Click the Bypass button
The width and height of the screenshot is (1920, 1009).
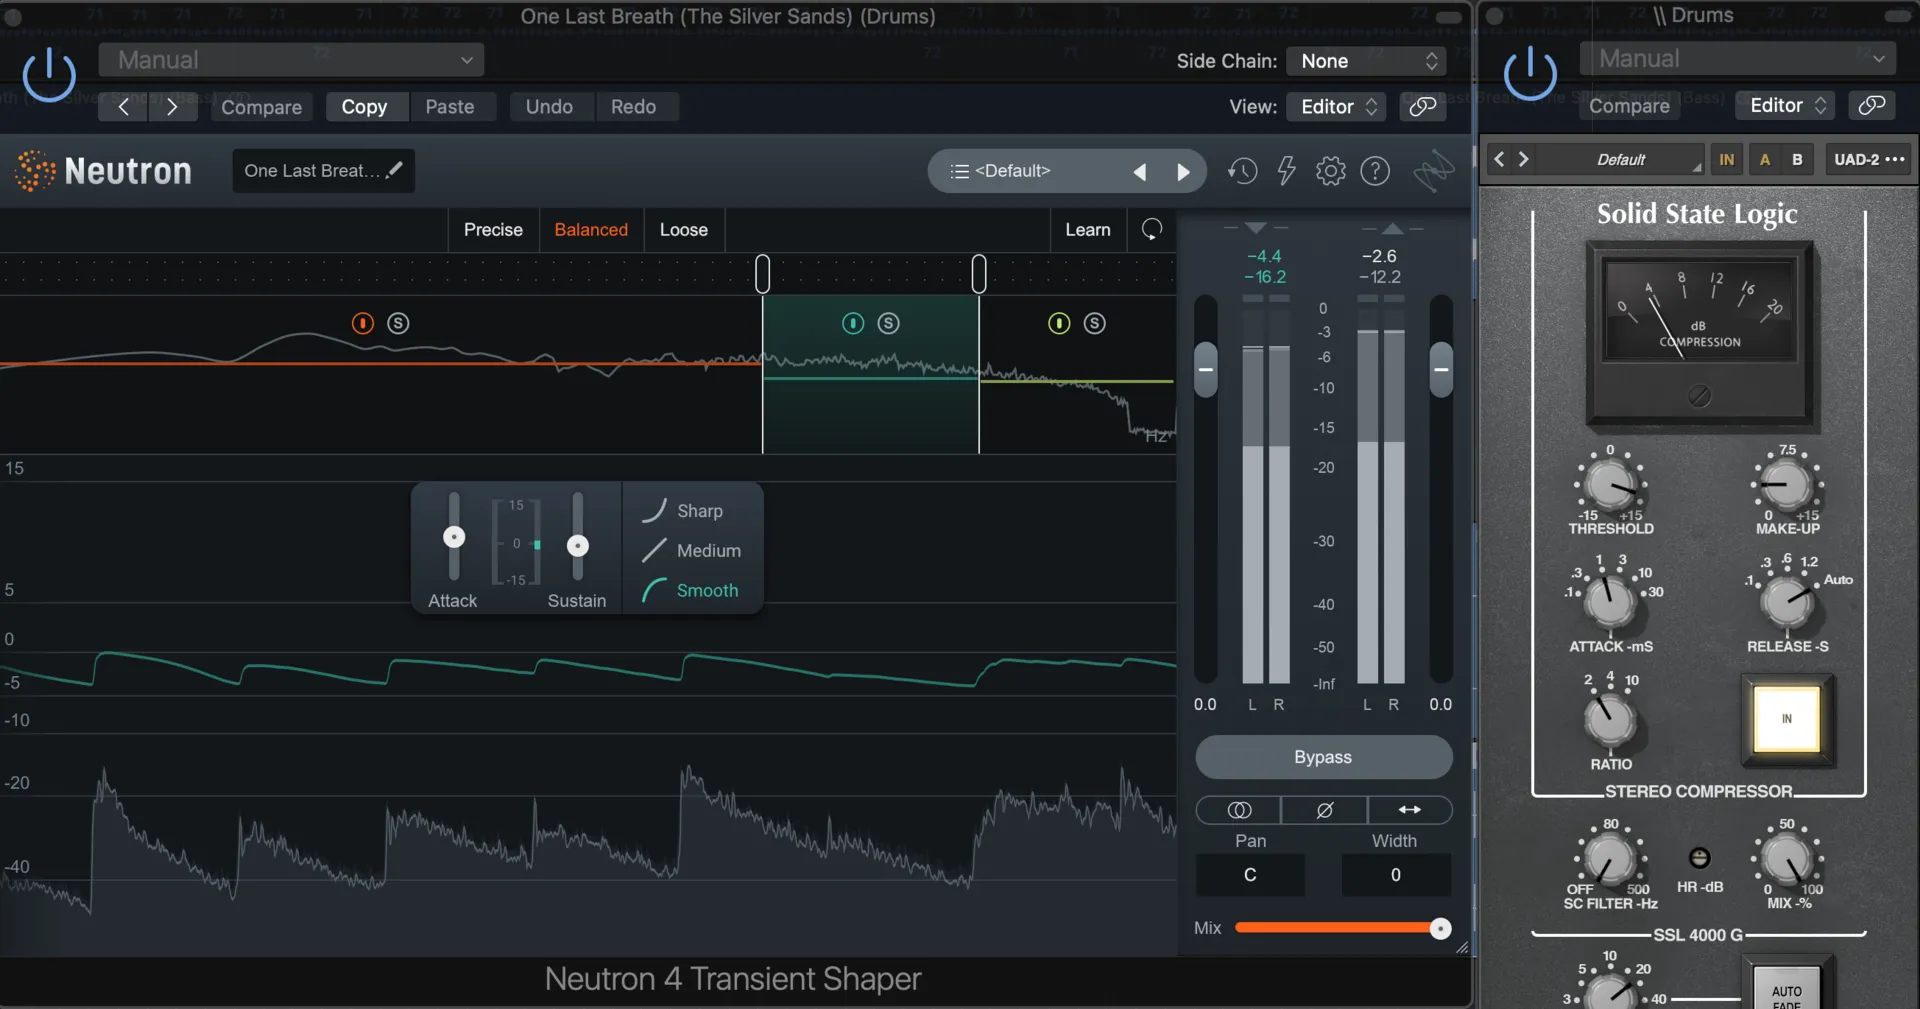pyautogui.click(x=1323, y=757)
